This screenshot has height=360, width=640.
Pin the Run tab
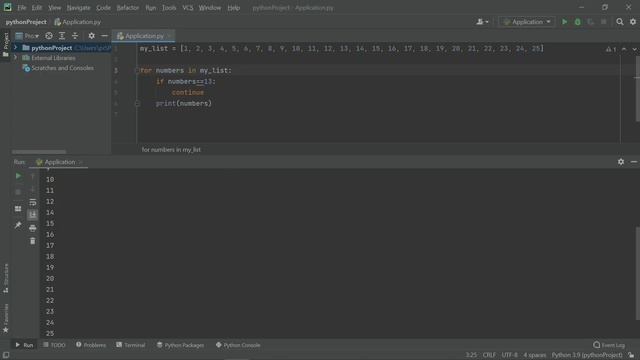(18, 225)
